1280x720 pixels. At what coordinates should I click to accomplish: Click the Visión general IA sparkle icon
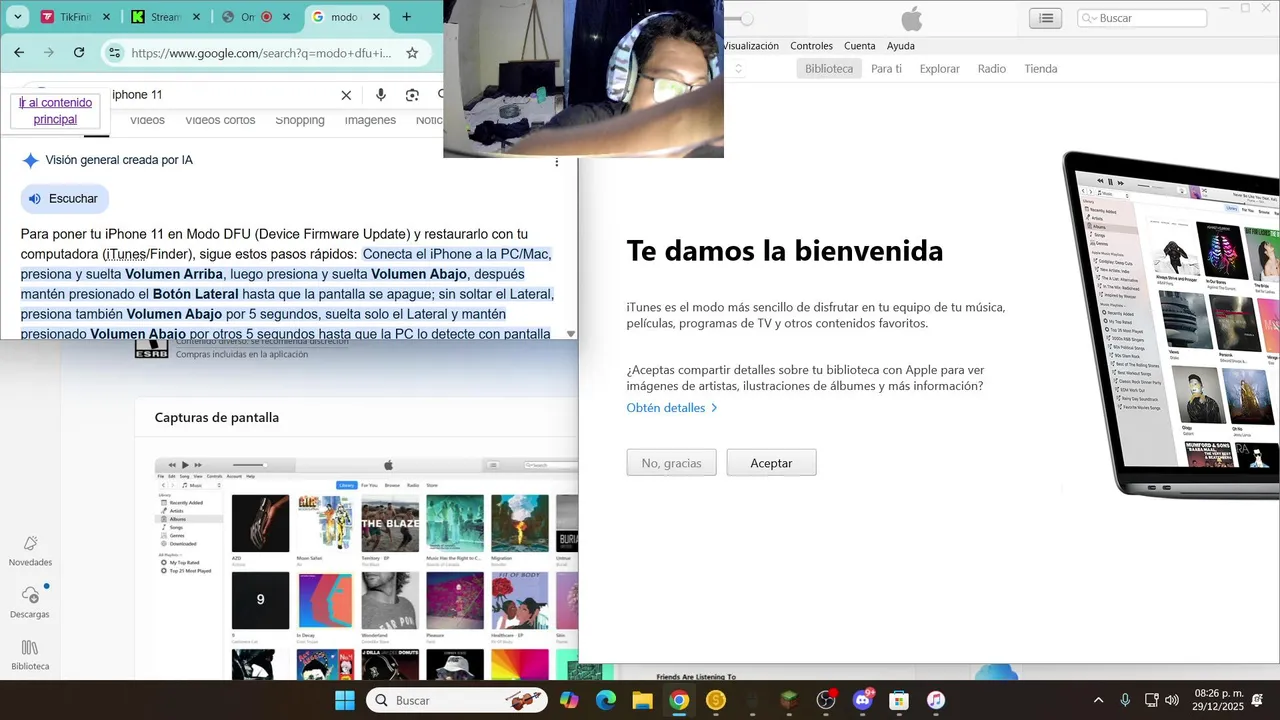click(x=30, y=160)
